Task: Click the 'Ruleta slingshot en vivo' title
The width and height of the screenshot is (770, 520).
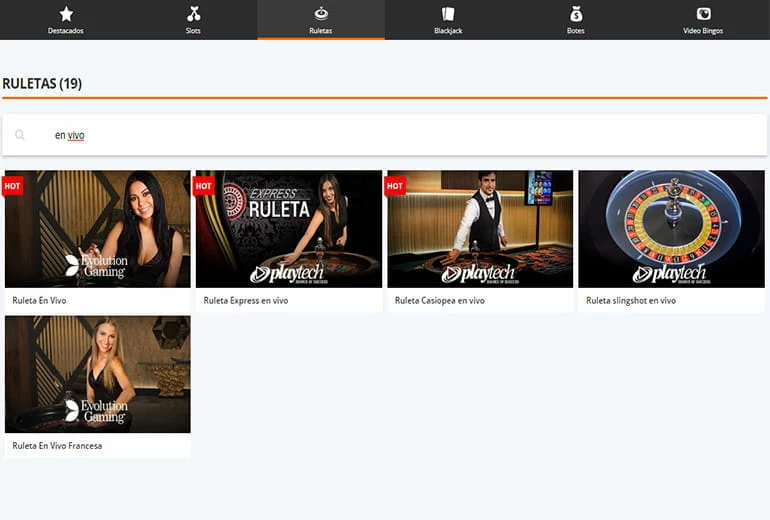Action: pos(631,301)
